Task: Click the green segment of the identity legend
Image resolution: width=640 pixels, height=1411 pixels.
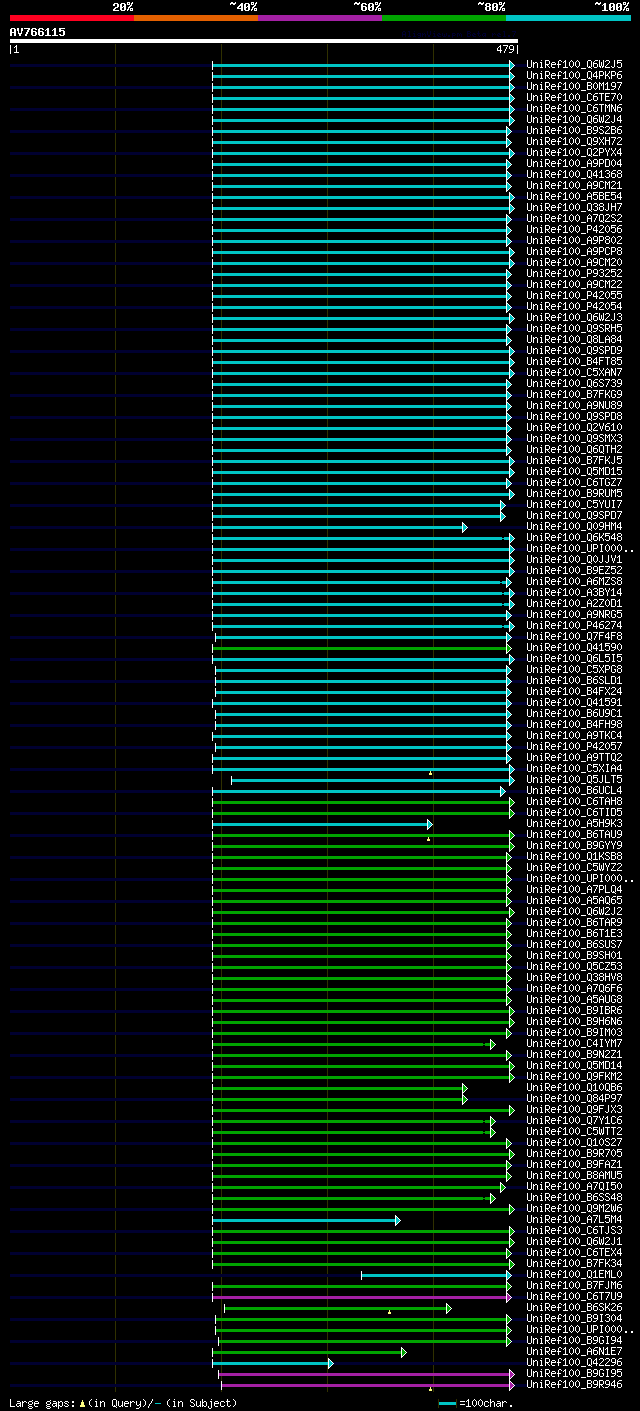Action: click(443, 18)
